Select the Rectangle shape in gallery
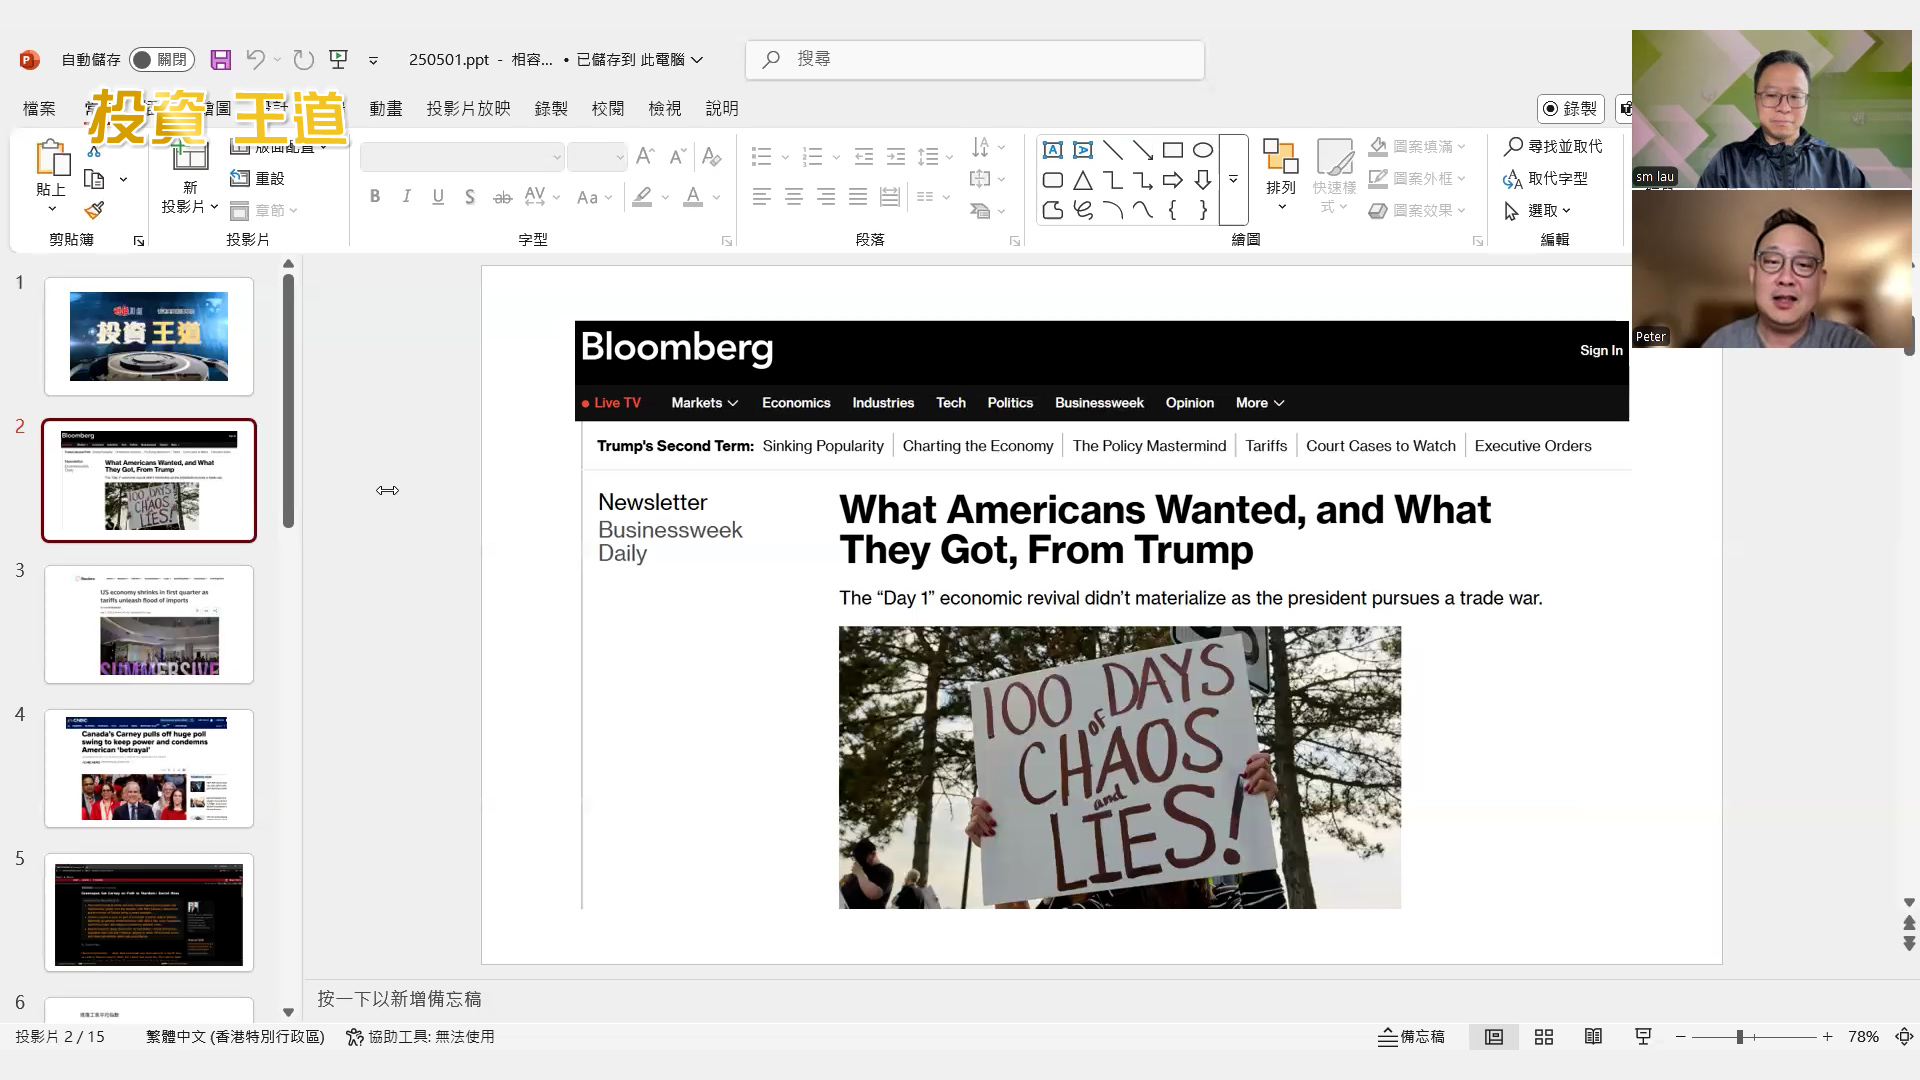Image resolution: width=1920 pixels, height=1080 pixels. 1173,150
